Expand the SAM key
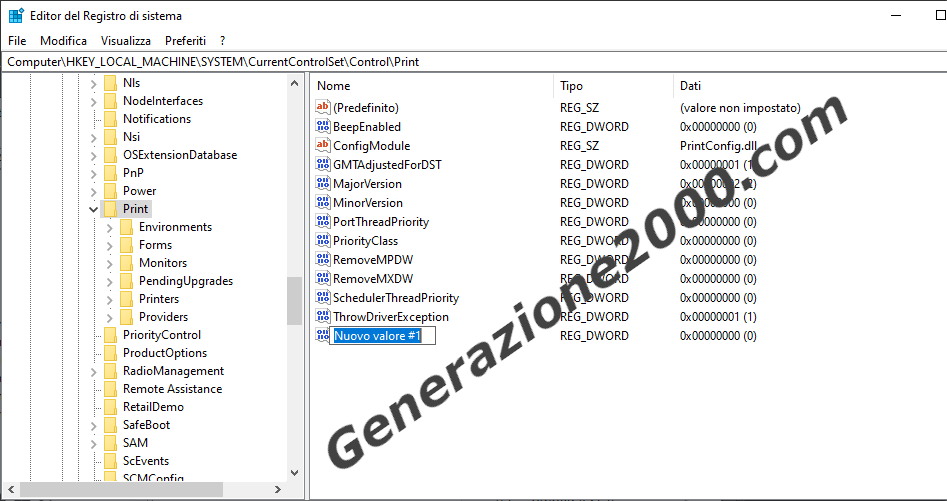 [94, 443]
